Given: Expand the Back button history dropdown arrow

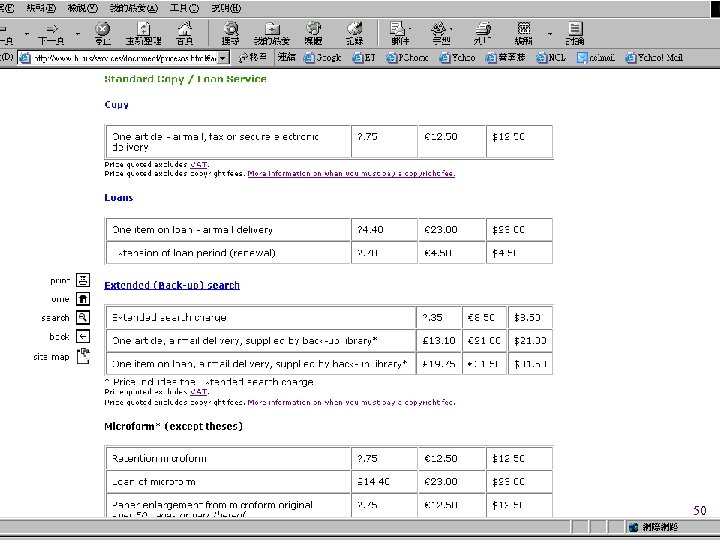Looking at the screenshot, I should pos(27,34).
